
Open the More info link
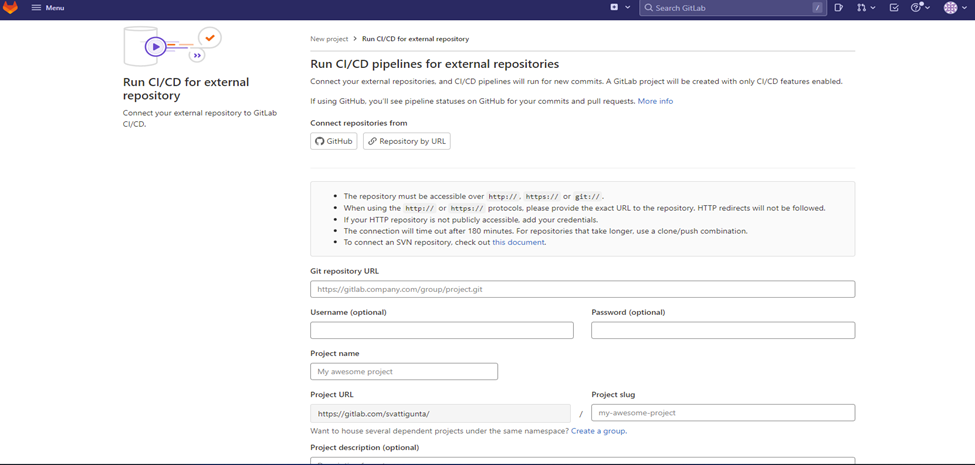pyautogui.click(x=655, y=101)
